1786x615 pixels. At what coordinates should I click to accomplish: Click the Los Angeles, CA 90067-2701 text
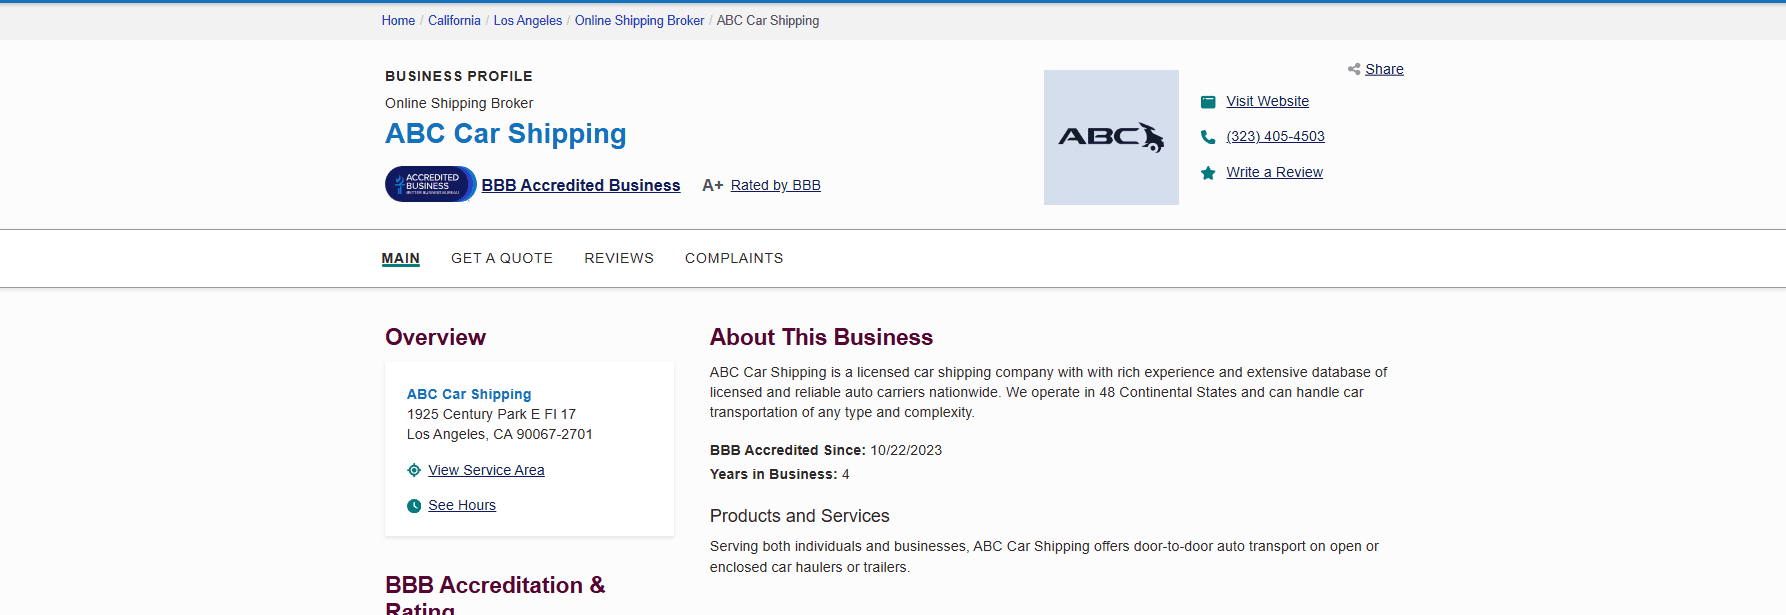pyautogui.click(x=500, y=434)
